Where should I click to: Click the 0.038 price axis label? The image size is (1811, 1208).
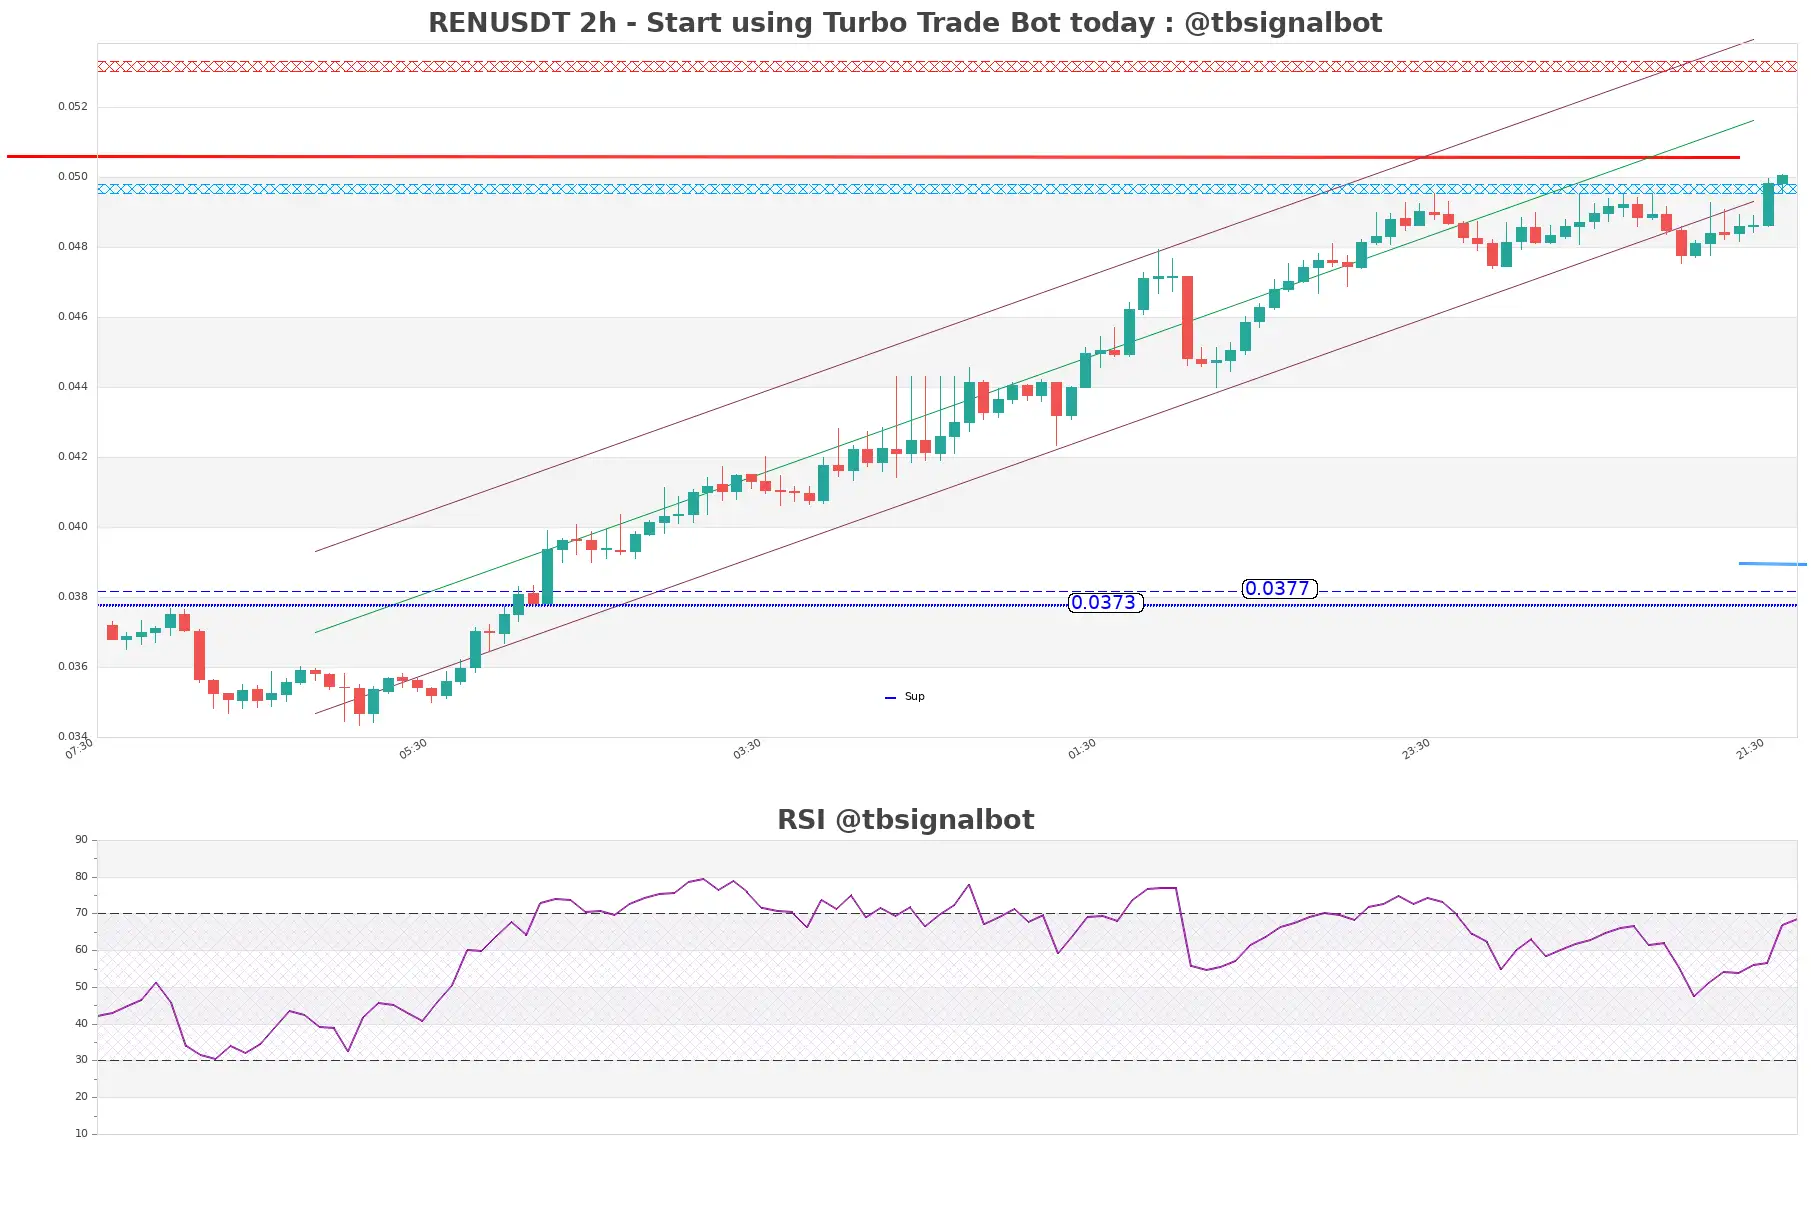73,596
